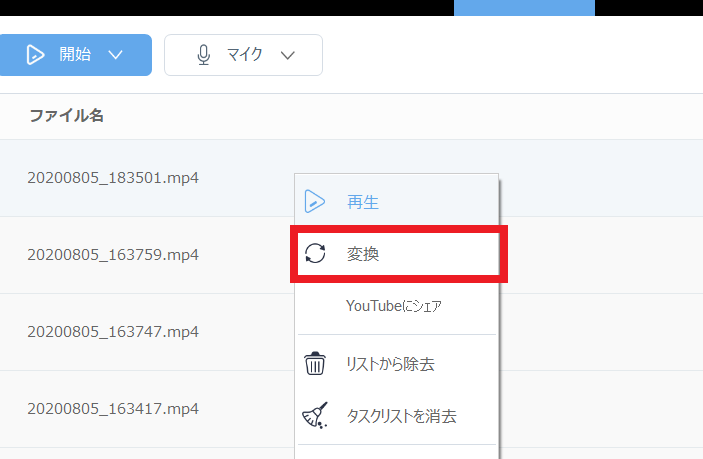The width and height of the screenshot is (703, 459).
Task: Select file 20200805_163417.mp4
Action: tap(113, 409)
